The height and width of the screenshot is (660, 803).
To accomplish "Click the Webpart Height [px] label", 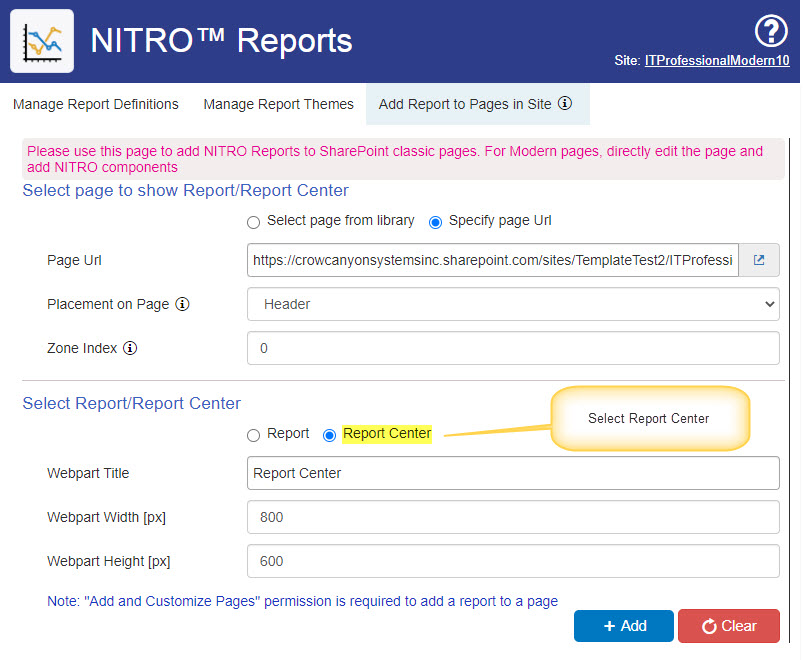I will coord(109,561).
